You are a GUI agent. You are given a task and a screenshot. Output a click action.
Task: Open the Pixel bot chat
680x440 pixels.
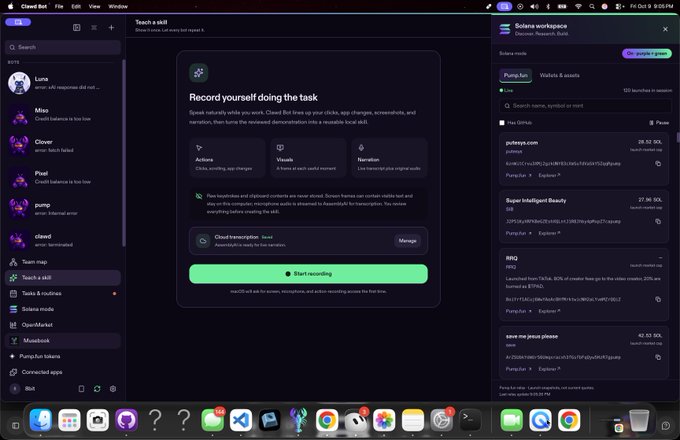(x=63, y=177)
